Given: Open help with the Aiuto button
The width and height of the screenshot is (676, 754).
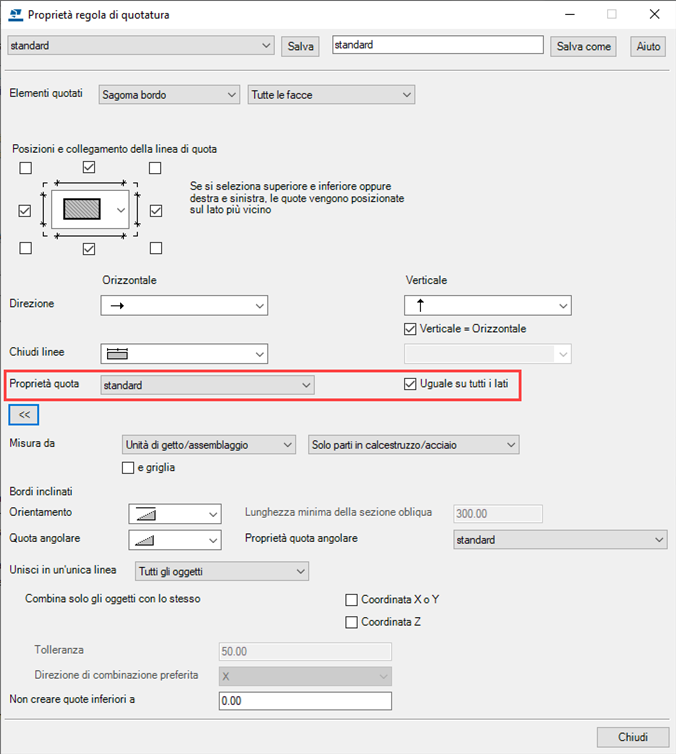Looking at the screenshot, I should [648, 47].
